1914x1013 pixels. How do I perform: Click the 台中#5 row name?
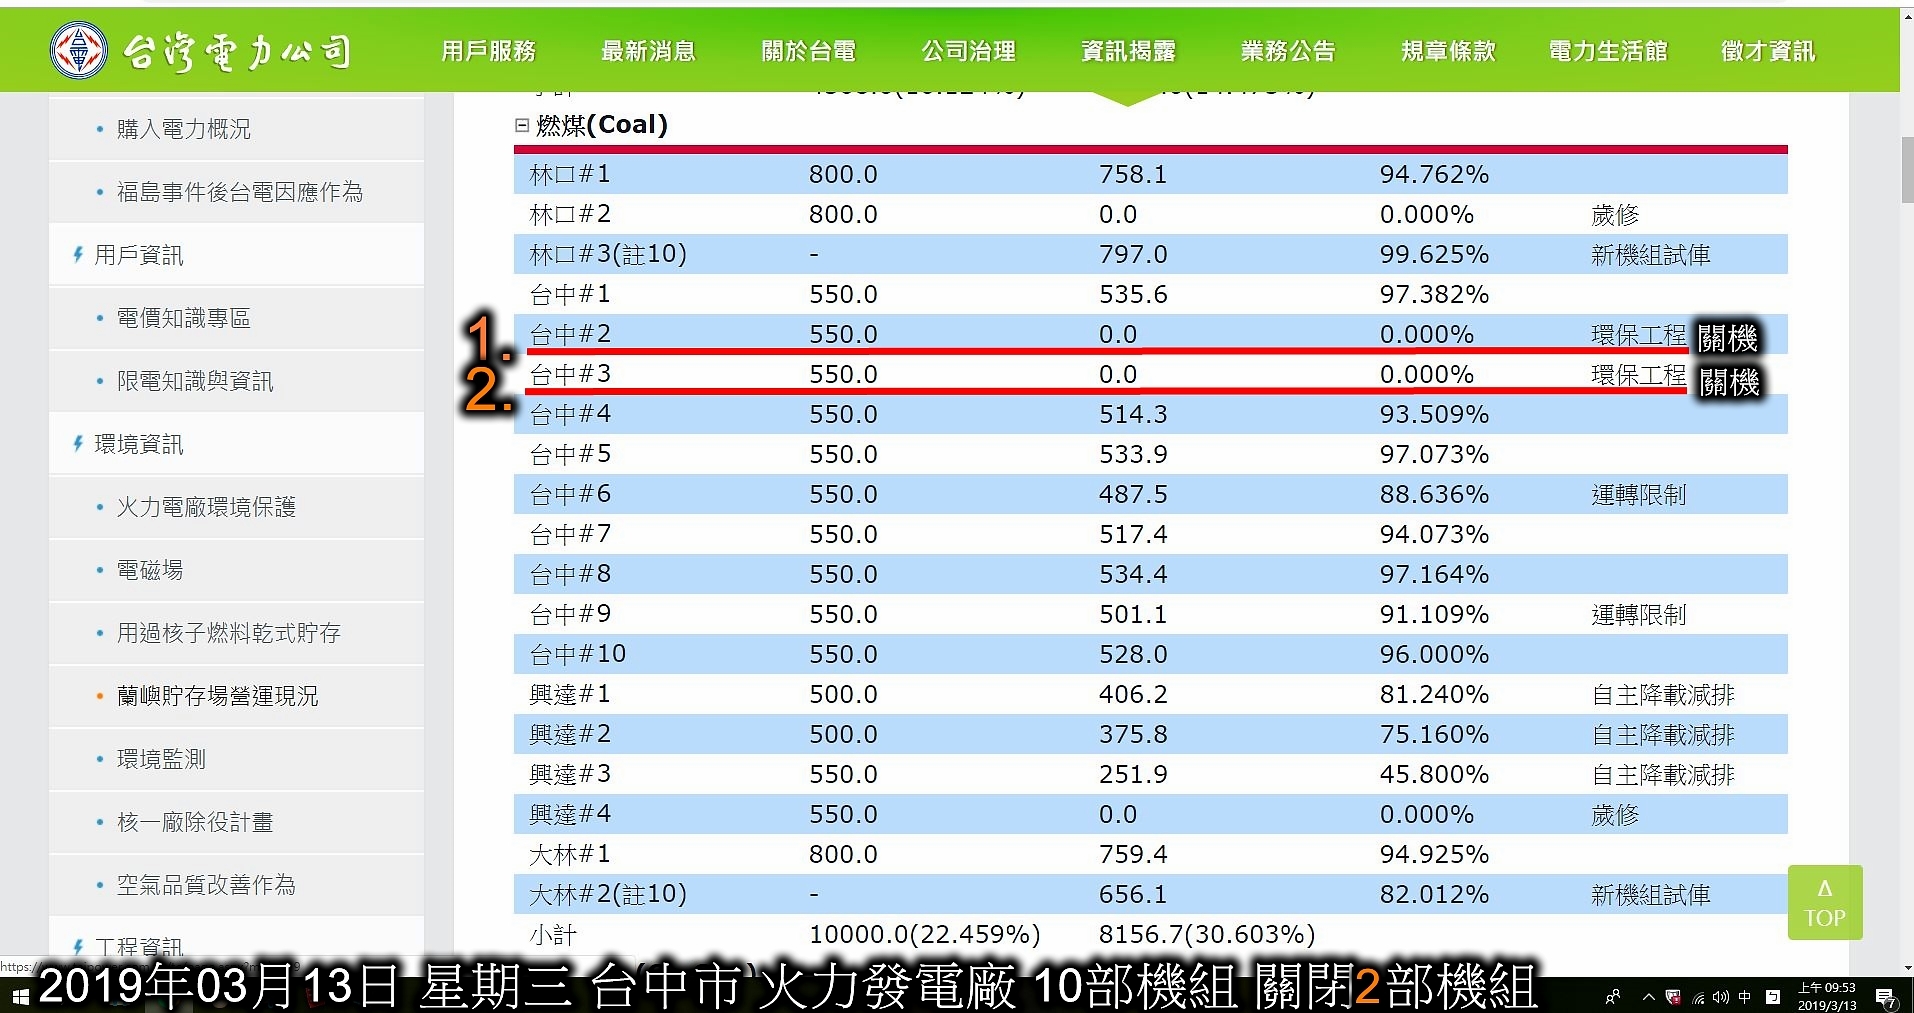[570, 454]
